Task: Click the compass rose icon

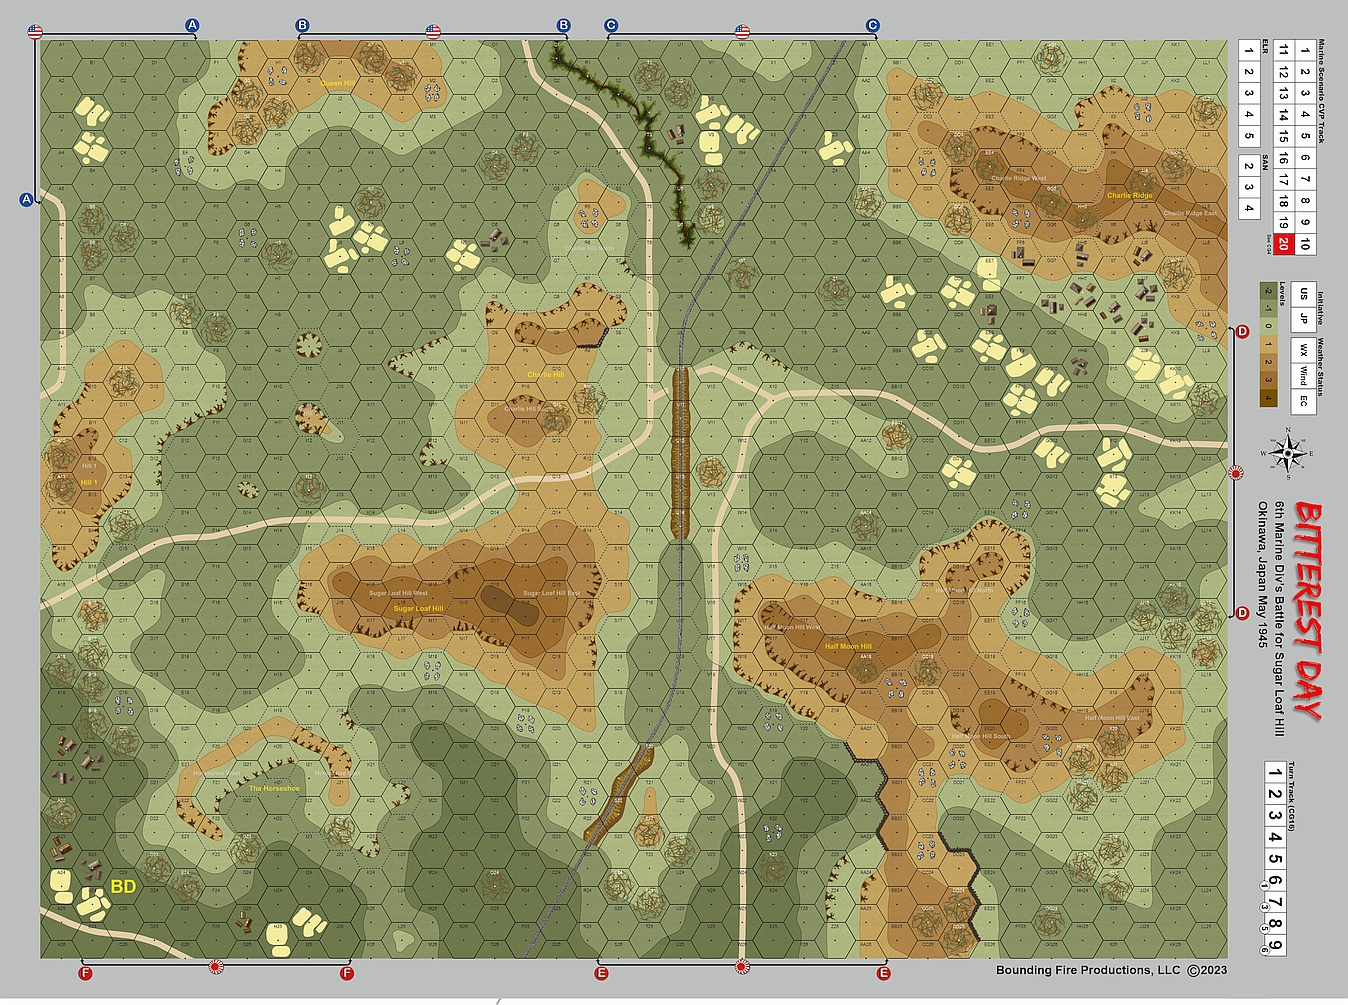Action: [1290, 452]
